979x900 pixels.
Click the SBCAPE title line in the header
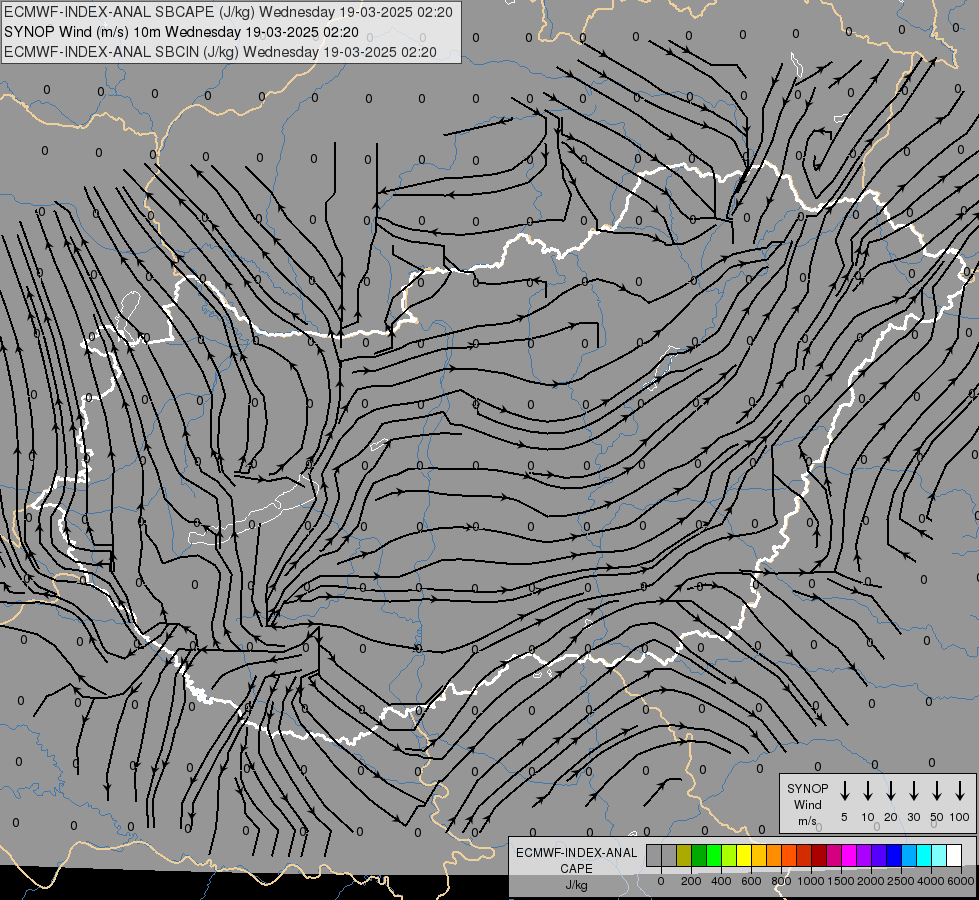click(229, 12)
